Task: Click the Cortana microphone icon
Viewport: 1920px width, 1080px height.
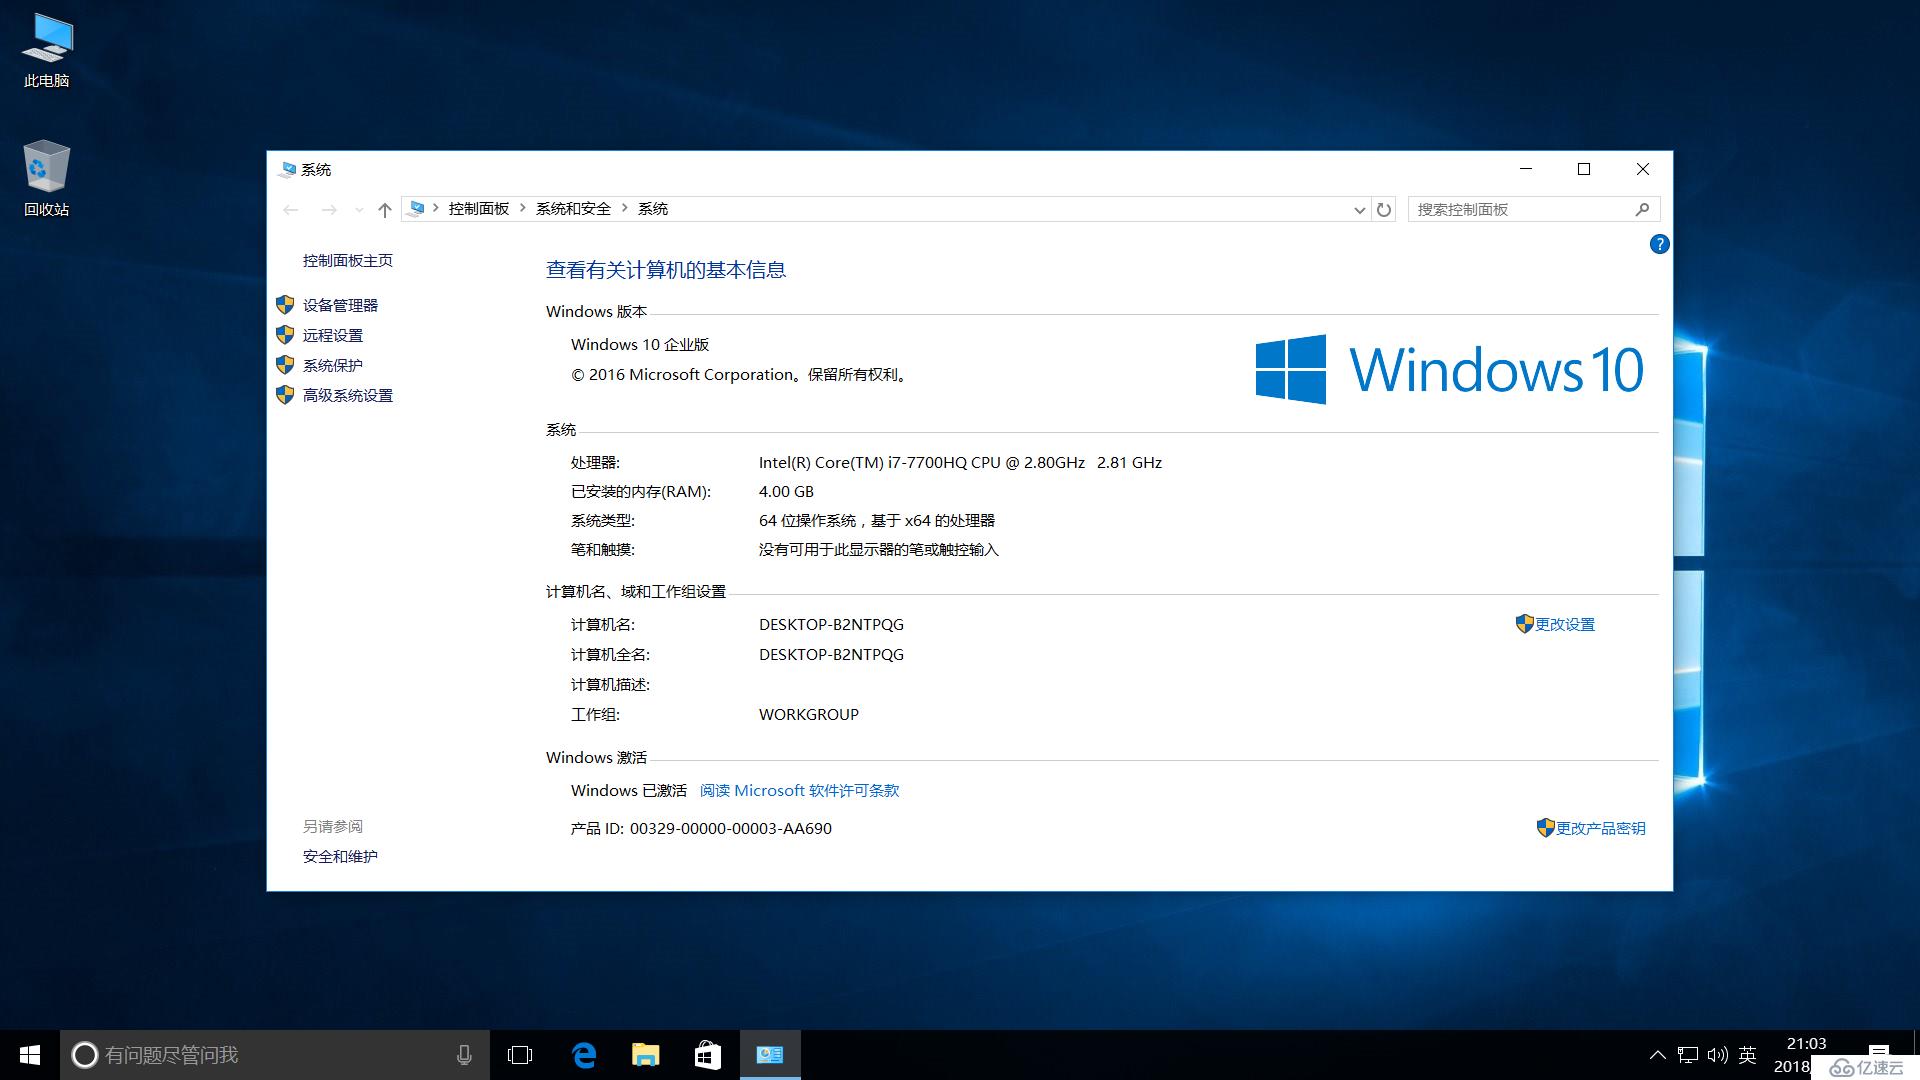Action: pyautogui.click(x=464, y=1055)
